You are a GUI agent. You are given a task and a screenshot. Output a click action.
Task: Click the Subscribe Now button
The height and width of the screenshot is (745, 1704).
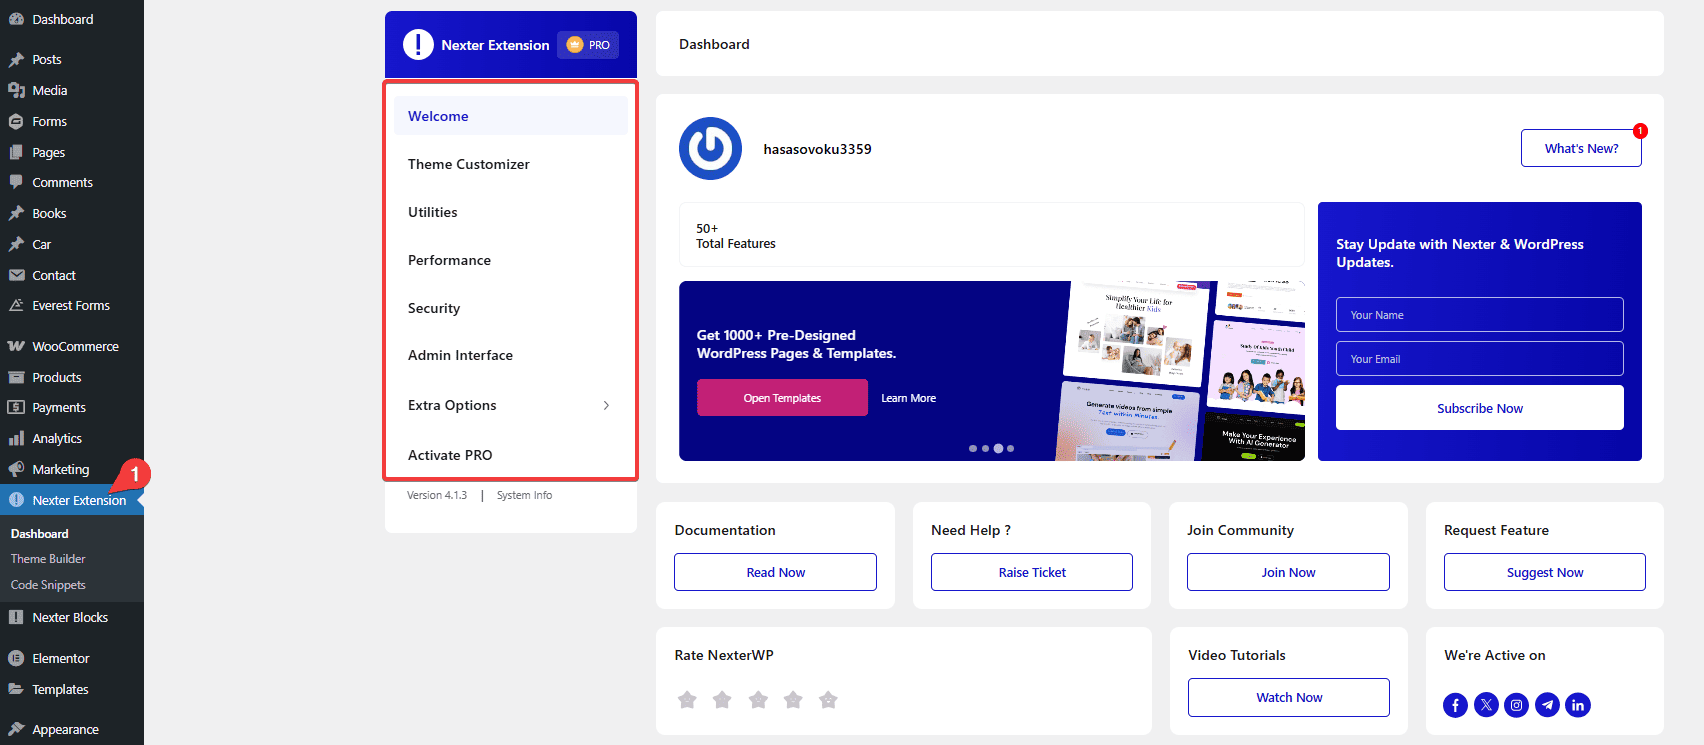coord(1479,408)
